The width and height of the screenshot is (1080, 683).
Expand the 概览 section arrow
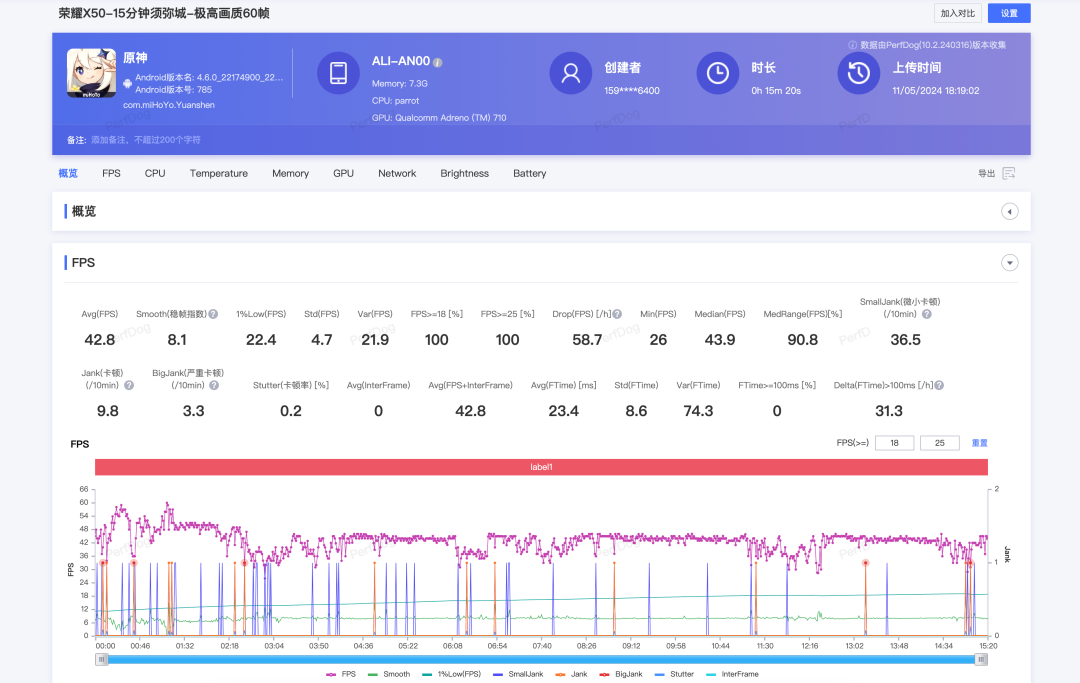point(1010,212)
